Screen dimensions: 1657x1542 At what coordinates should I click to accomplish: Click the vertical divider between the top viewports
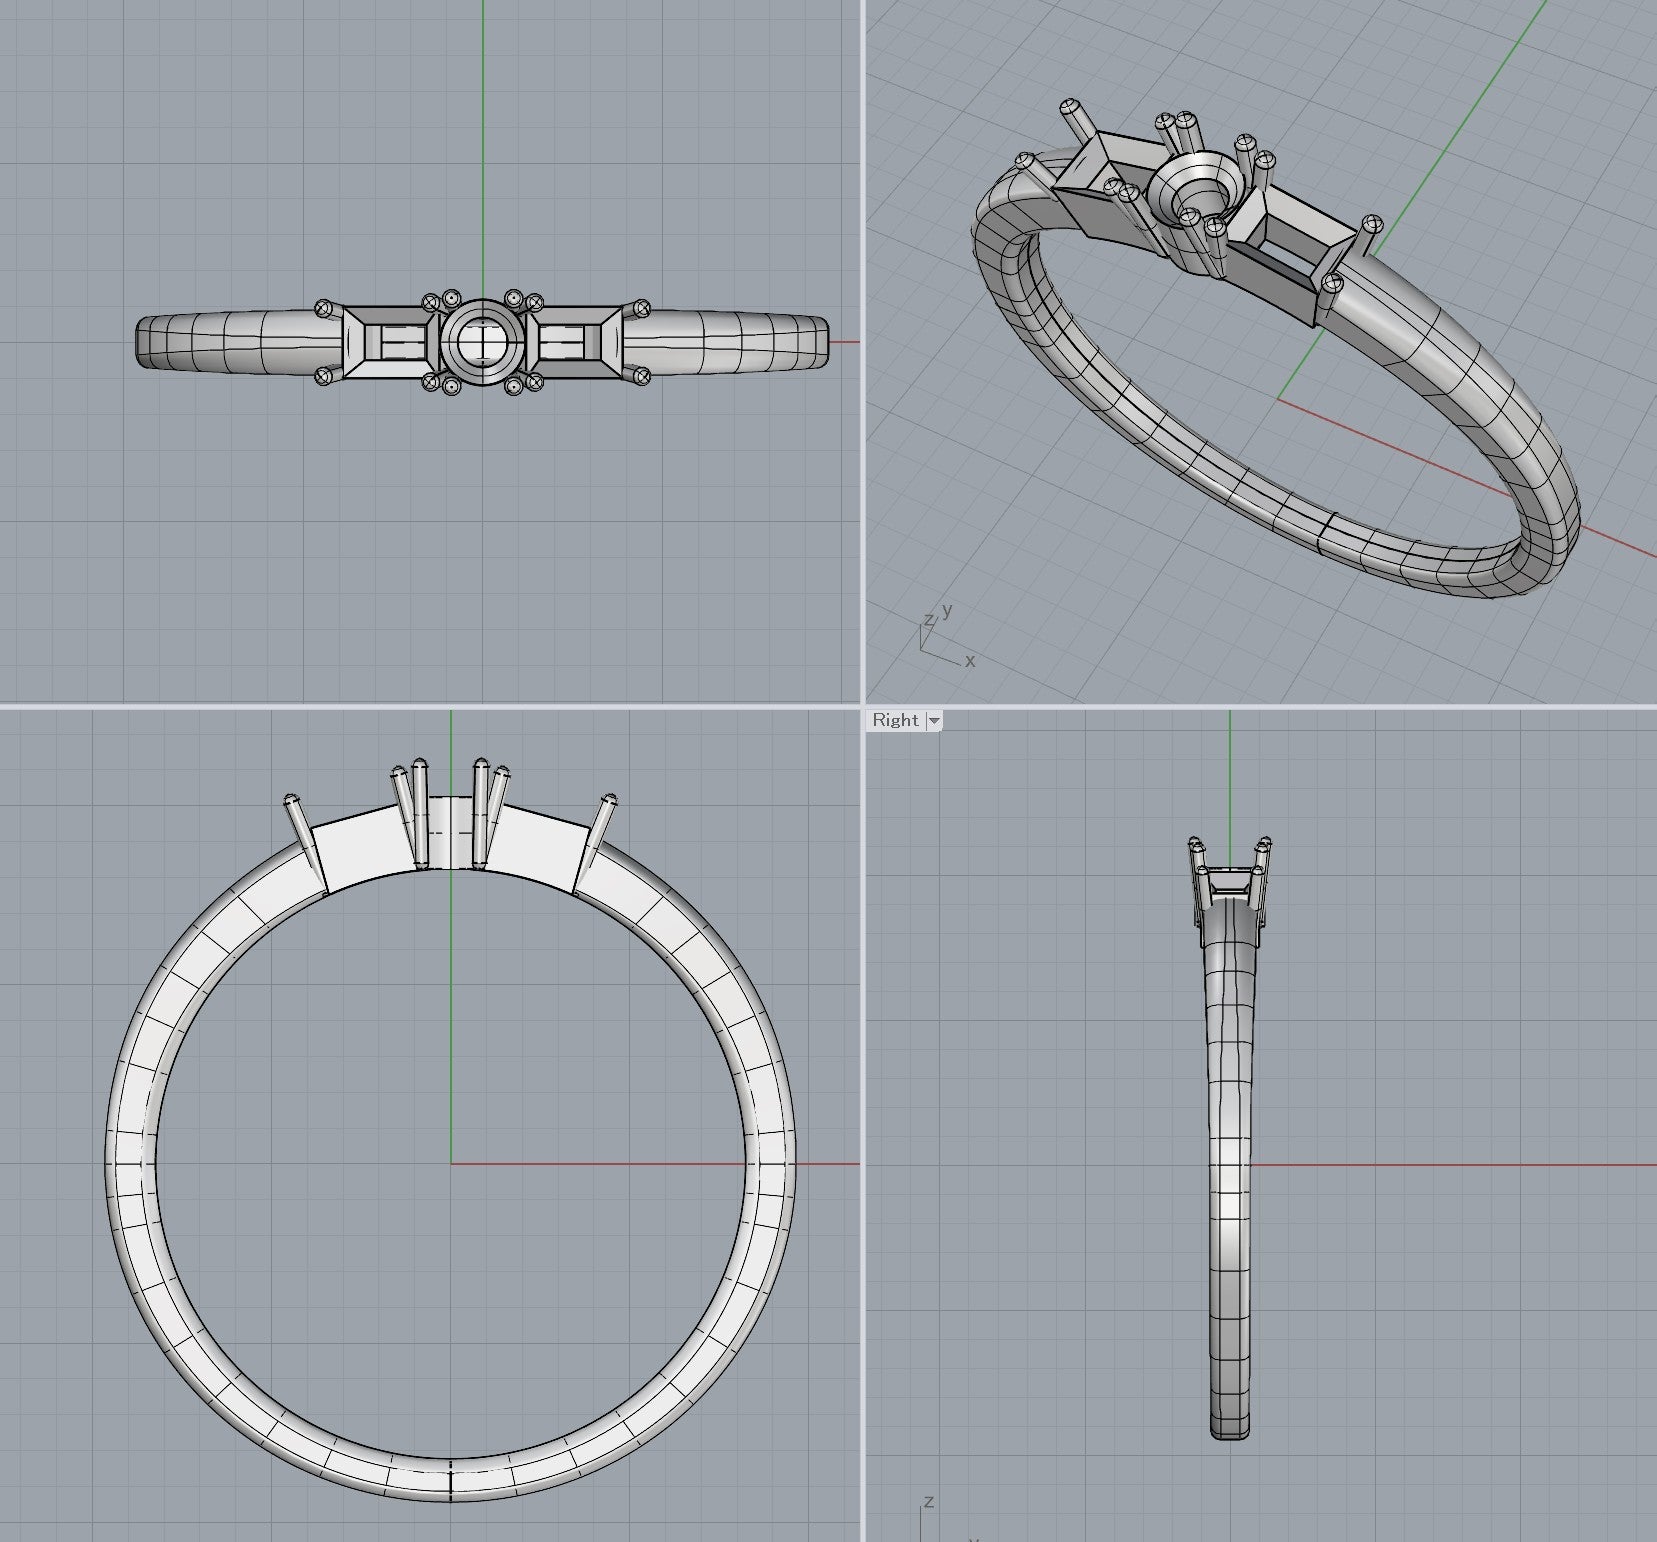coord(863,350)
